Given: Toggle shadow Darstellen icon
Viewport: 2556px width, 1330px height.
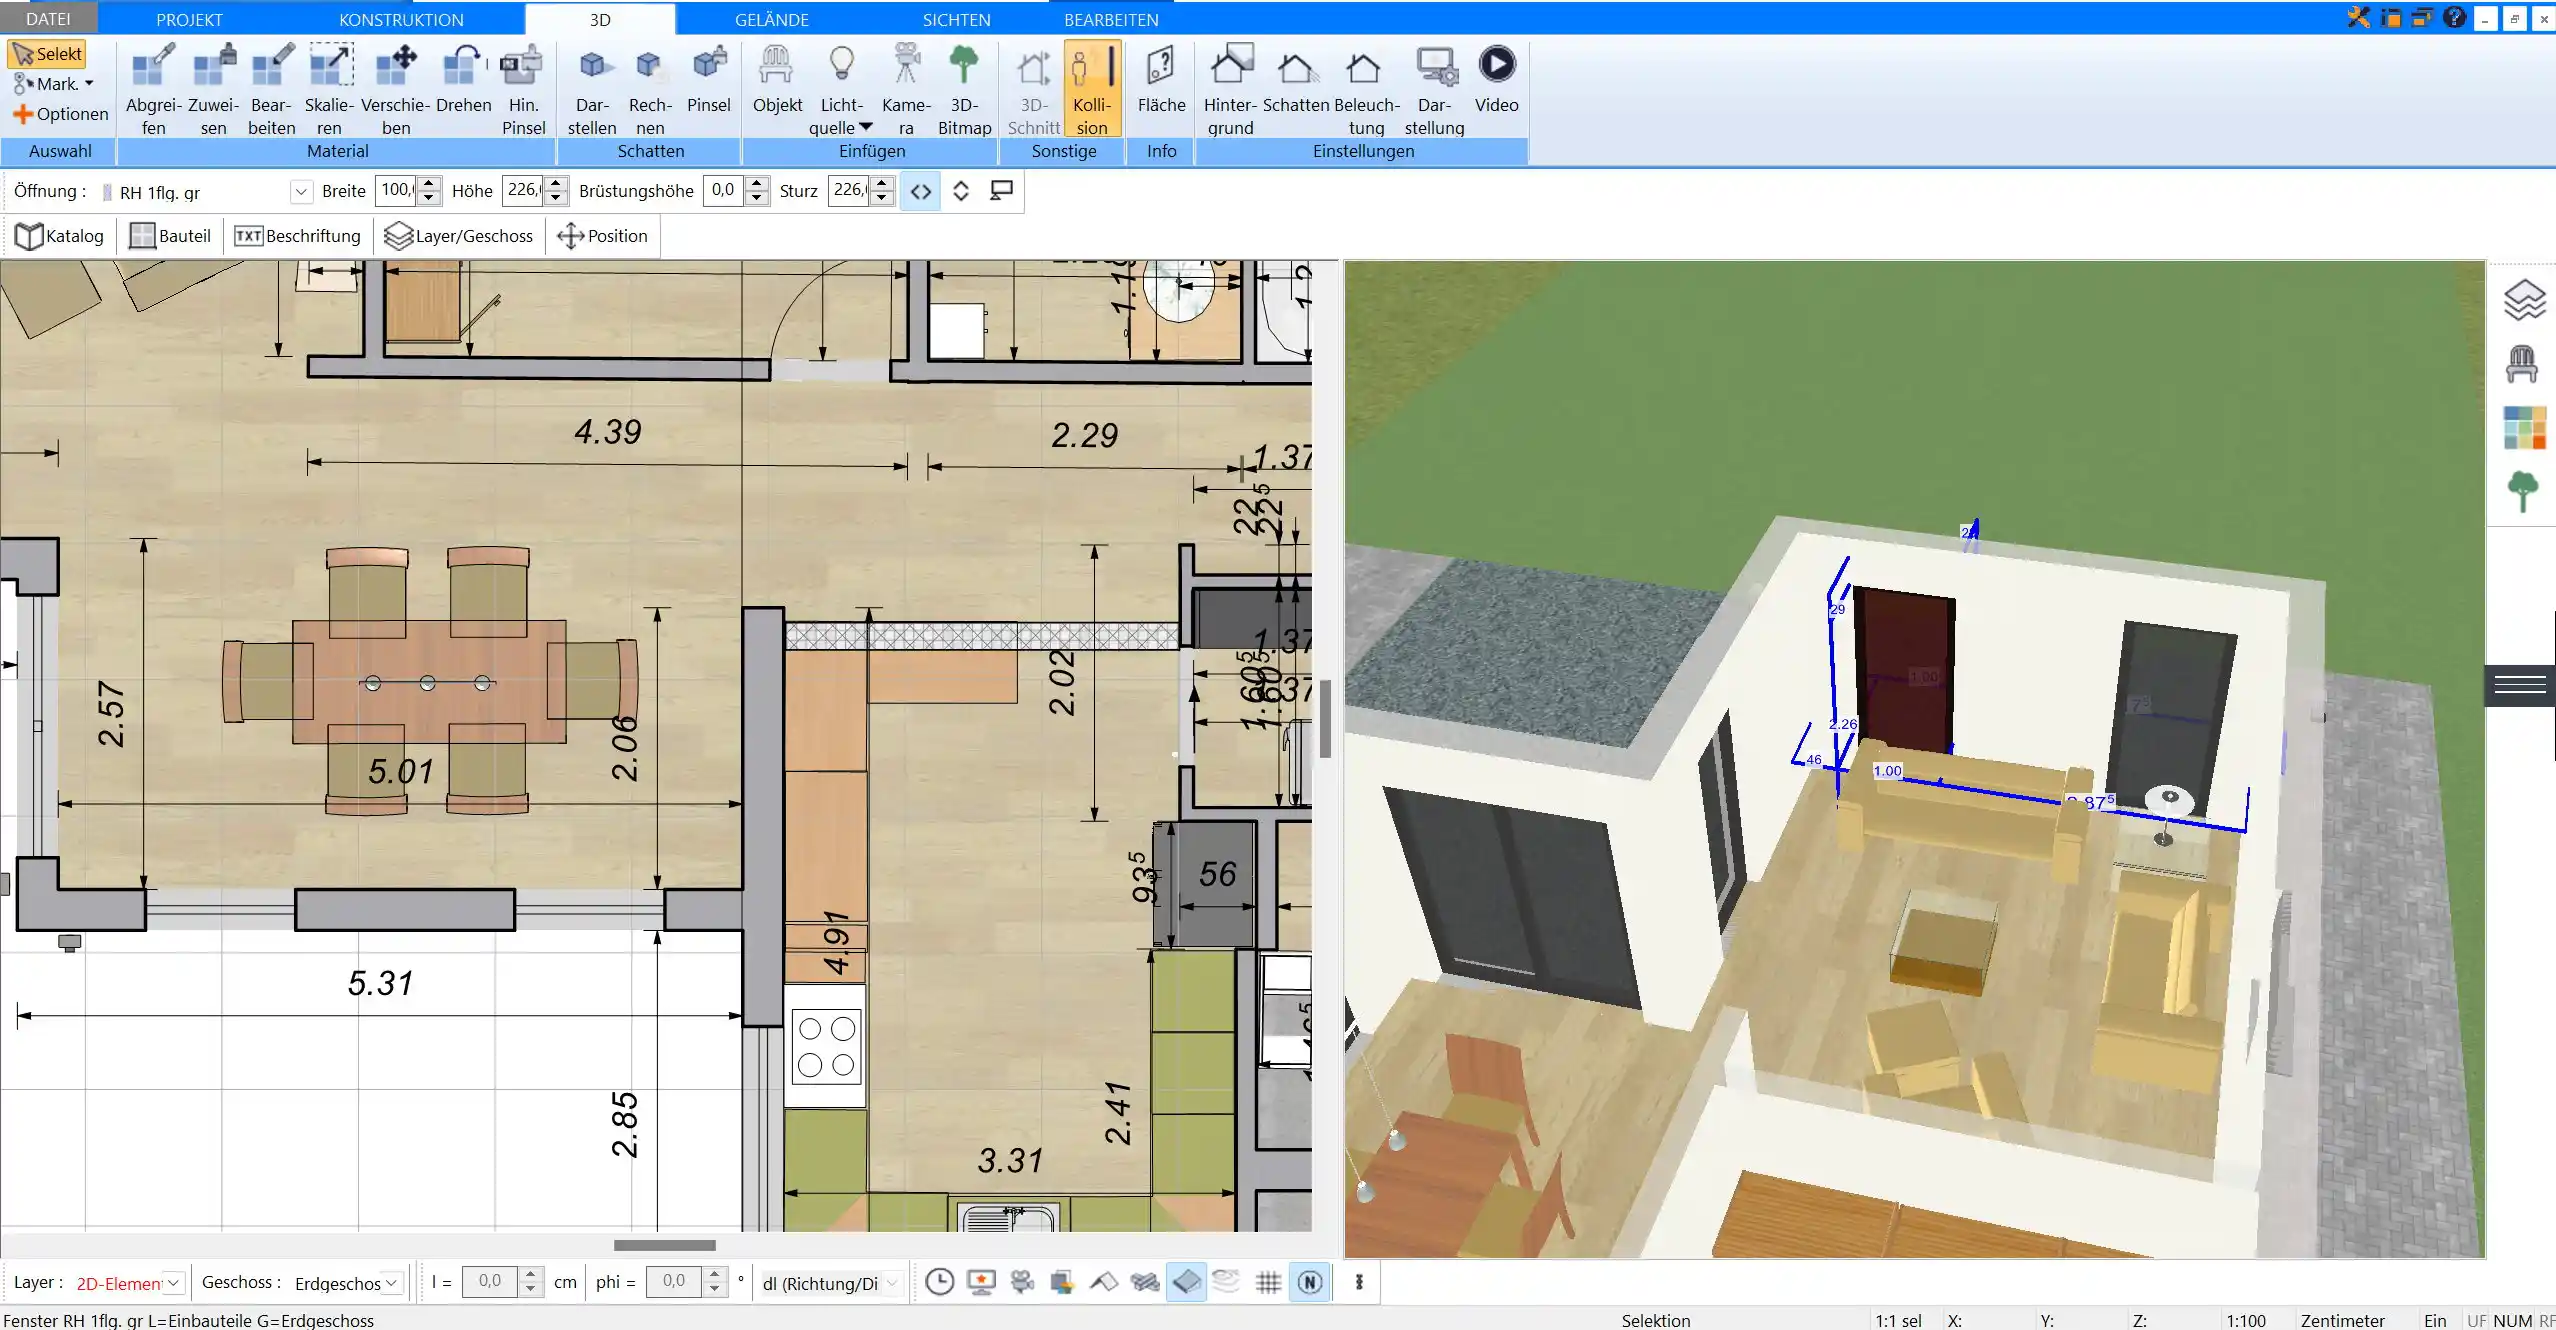Looking at the screenshot, I should tap(592, 89).
